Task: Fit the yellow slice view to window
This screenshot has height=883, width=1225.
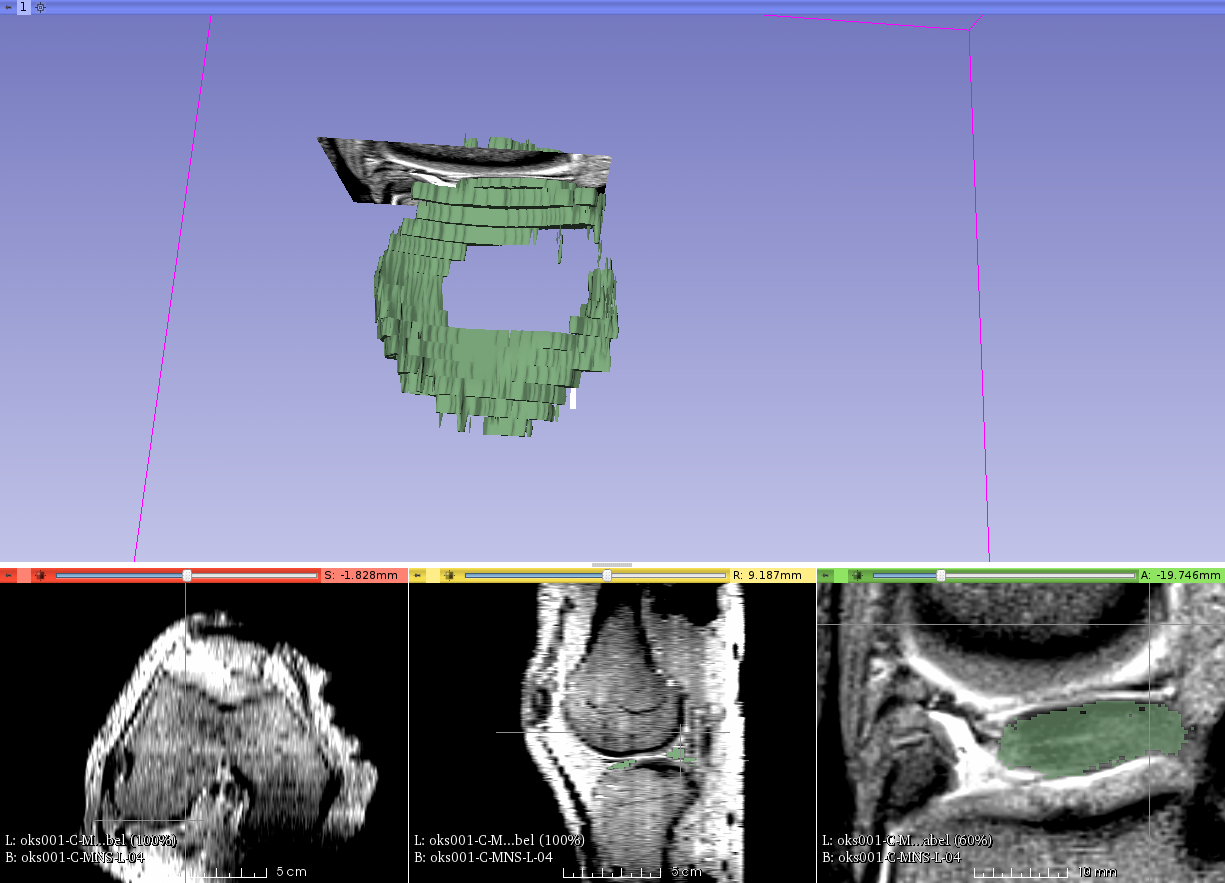Action: (448, 576)
